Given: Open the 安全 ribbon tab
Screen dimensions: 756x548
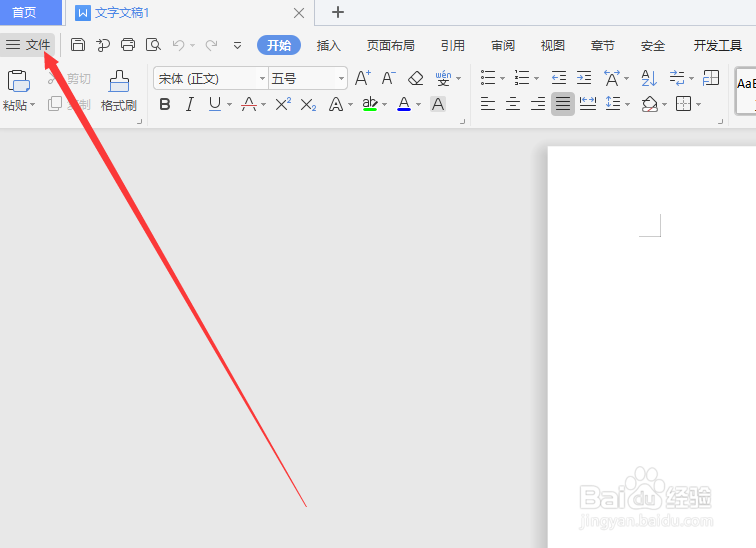Looking at the screenshot, I should click(653, 45).
